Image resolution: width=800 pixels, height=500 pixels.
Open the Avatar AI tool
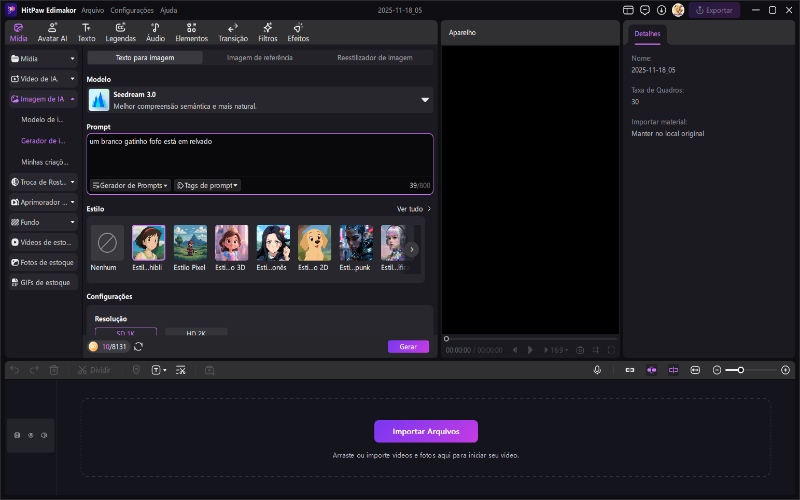point(52,32)
